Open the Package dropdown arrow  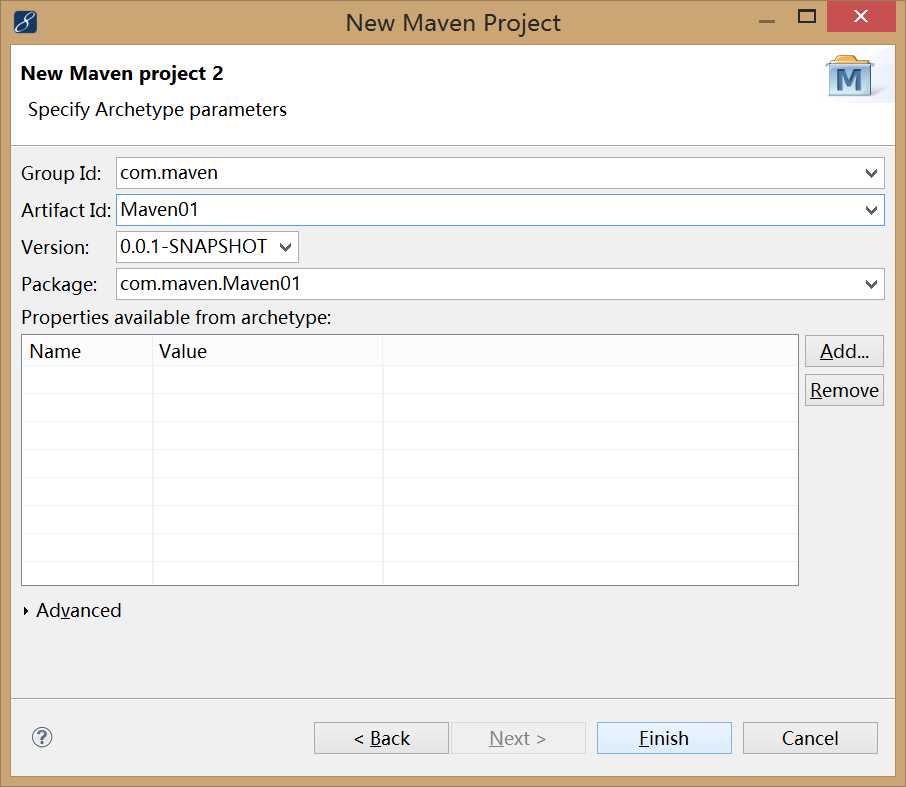point(871,284)
